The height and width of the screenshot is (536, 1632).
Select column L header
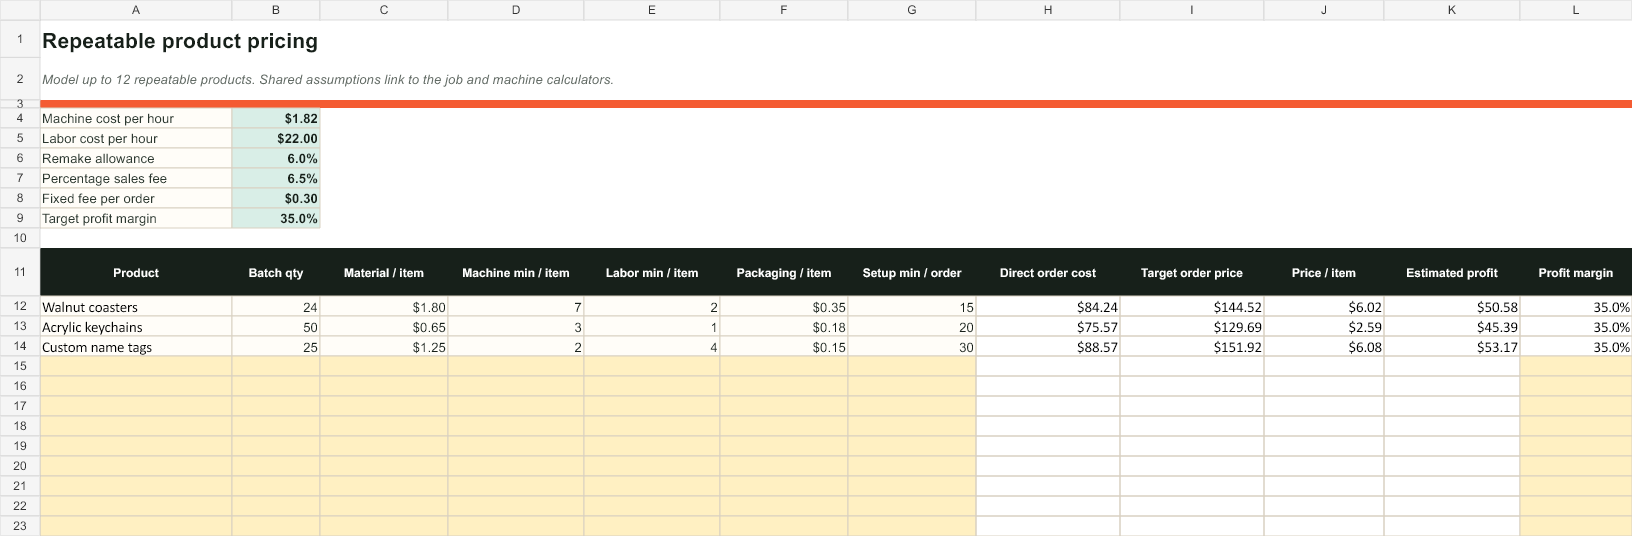coord(1576,10)
